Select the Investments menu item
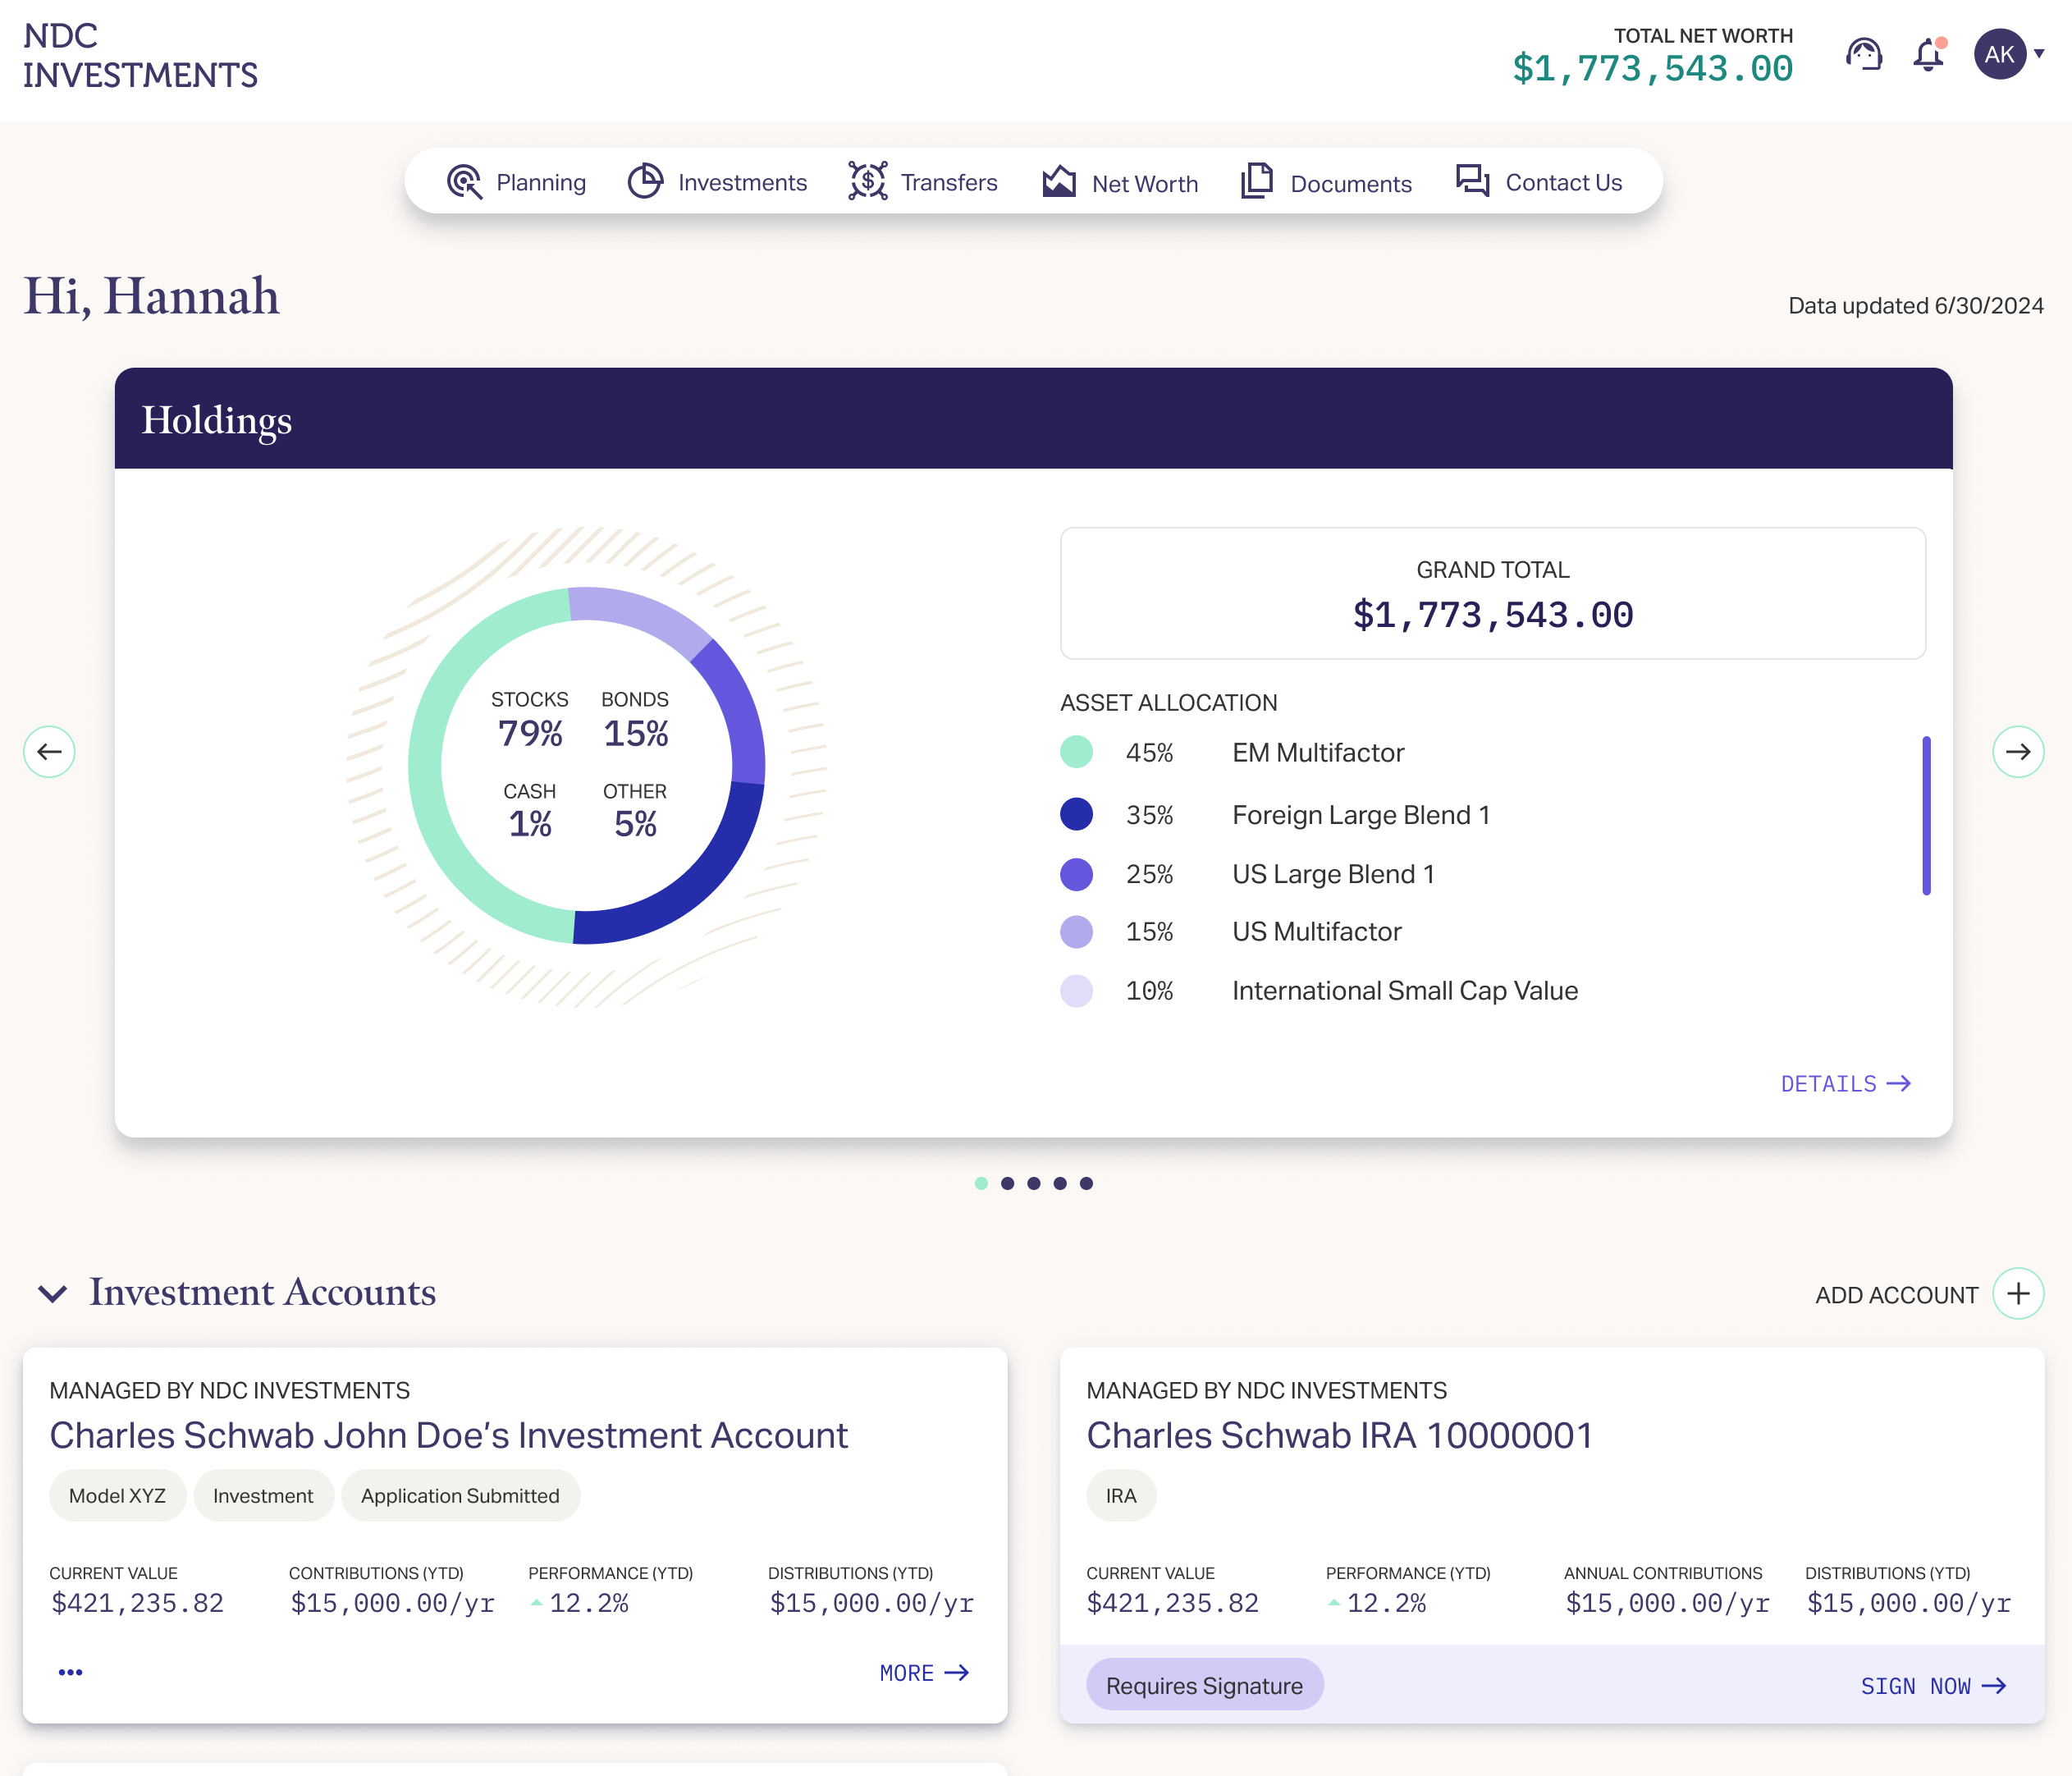 coord(742,182)
